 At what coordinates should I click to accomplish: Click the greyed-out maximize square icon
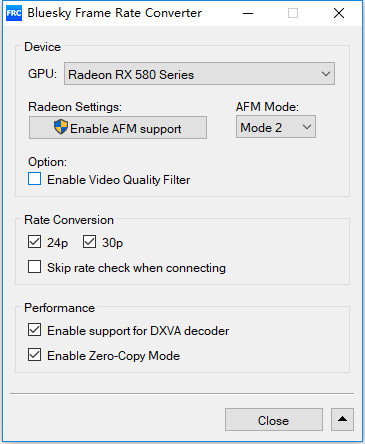click(x=293, y=13)
